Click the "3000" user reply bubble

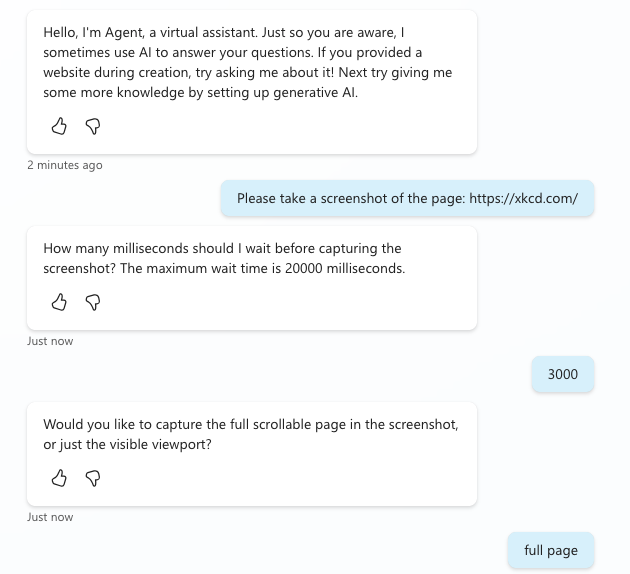(x=563, y=374)
